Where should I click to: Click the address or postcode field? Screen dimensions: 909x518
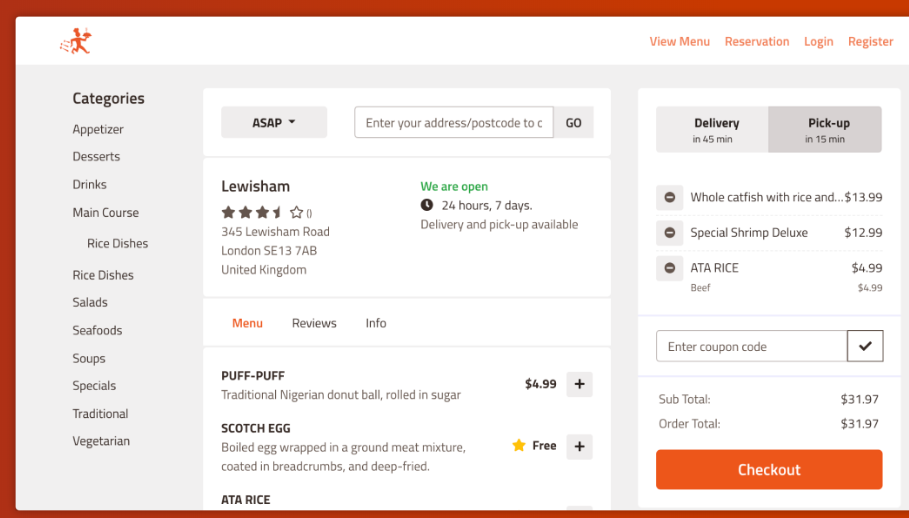(453, 123)
